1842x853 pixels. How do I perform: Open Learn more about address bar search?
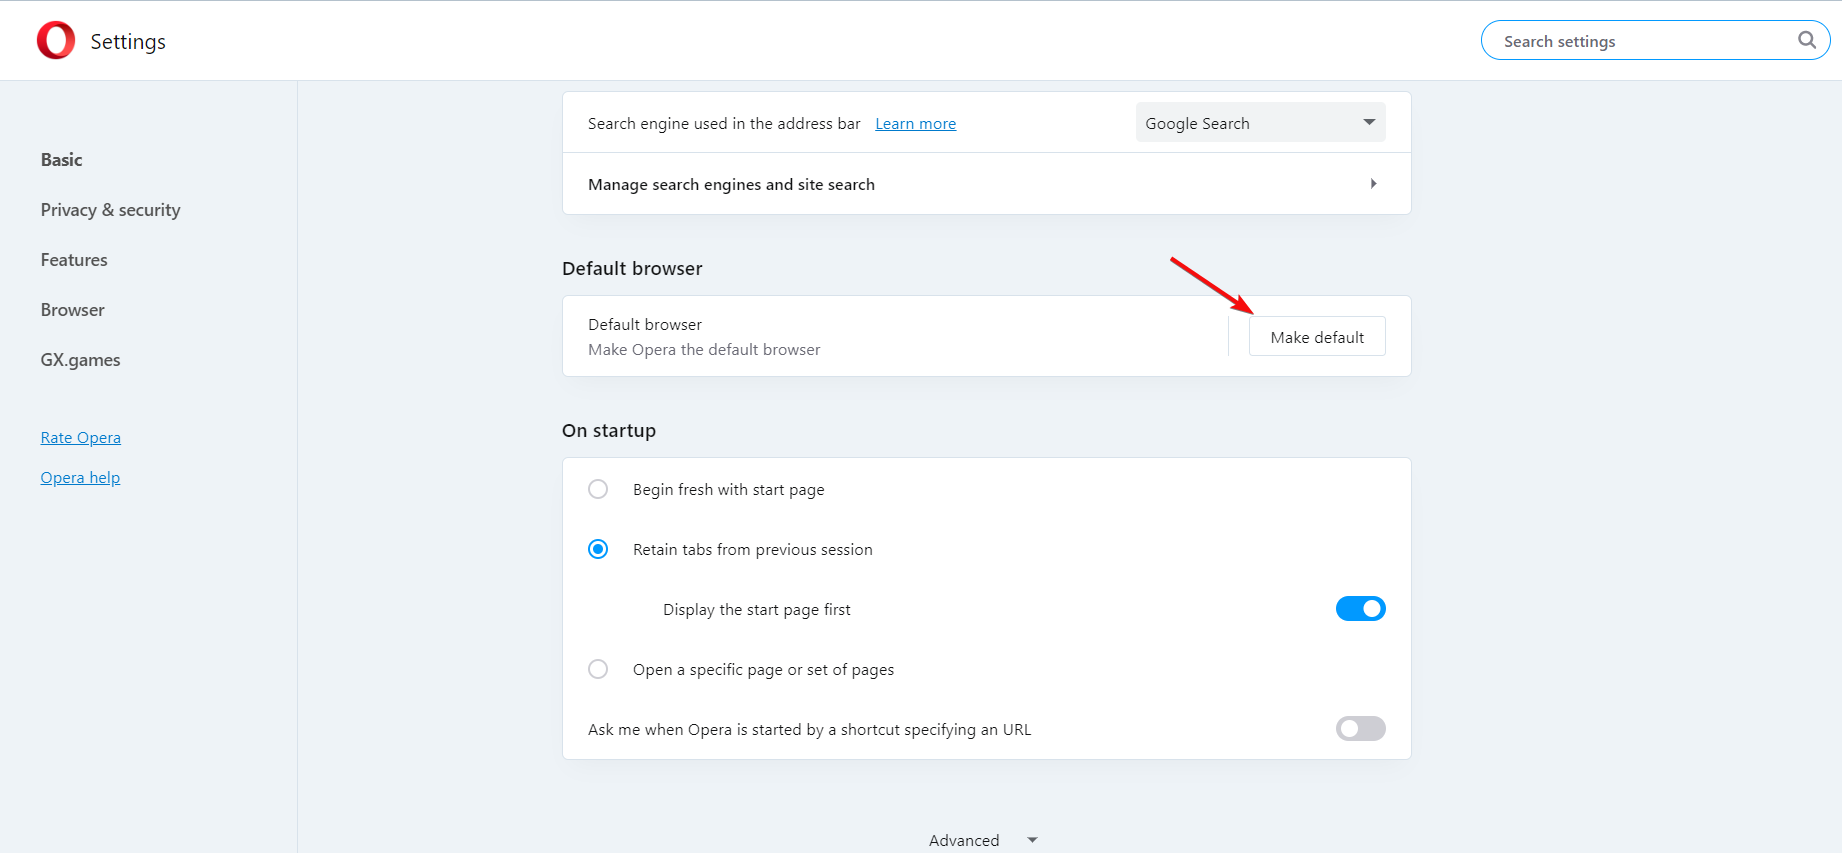[916, 124]
